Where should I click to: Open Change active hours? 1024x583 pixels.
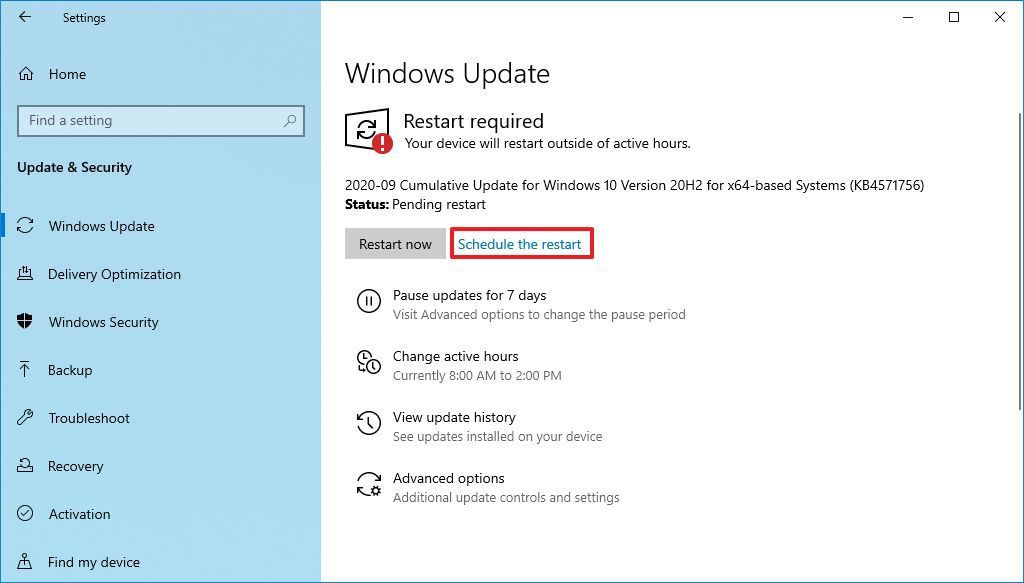point(456,356)
